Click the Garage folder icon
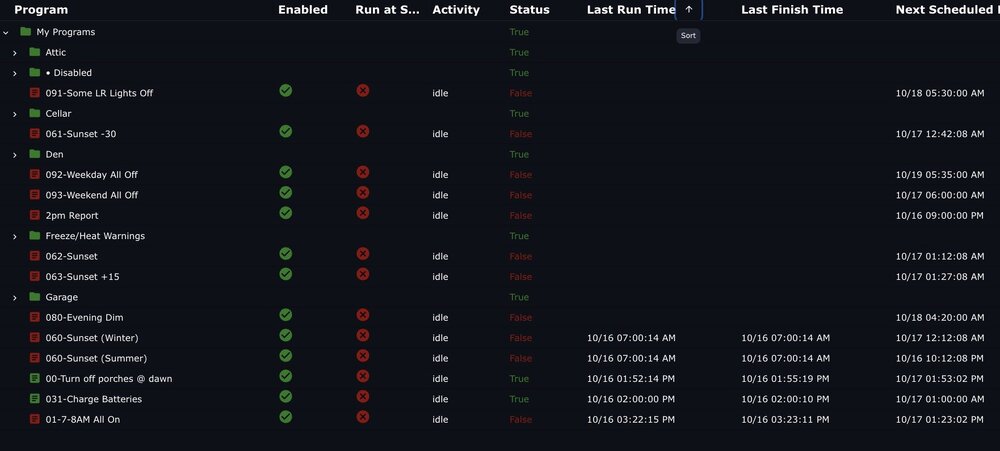The height and width of the screenshot is (451, 1000). click(34, 297)
